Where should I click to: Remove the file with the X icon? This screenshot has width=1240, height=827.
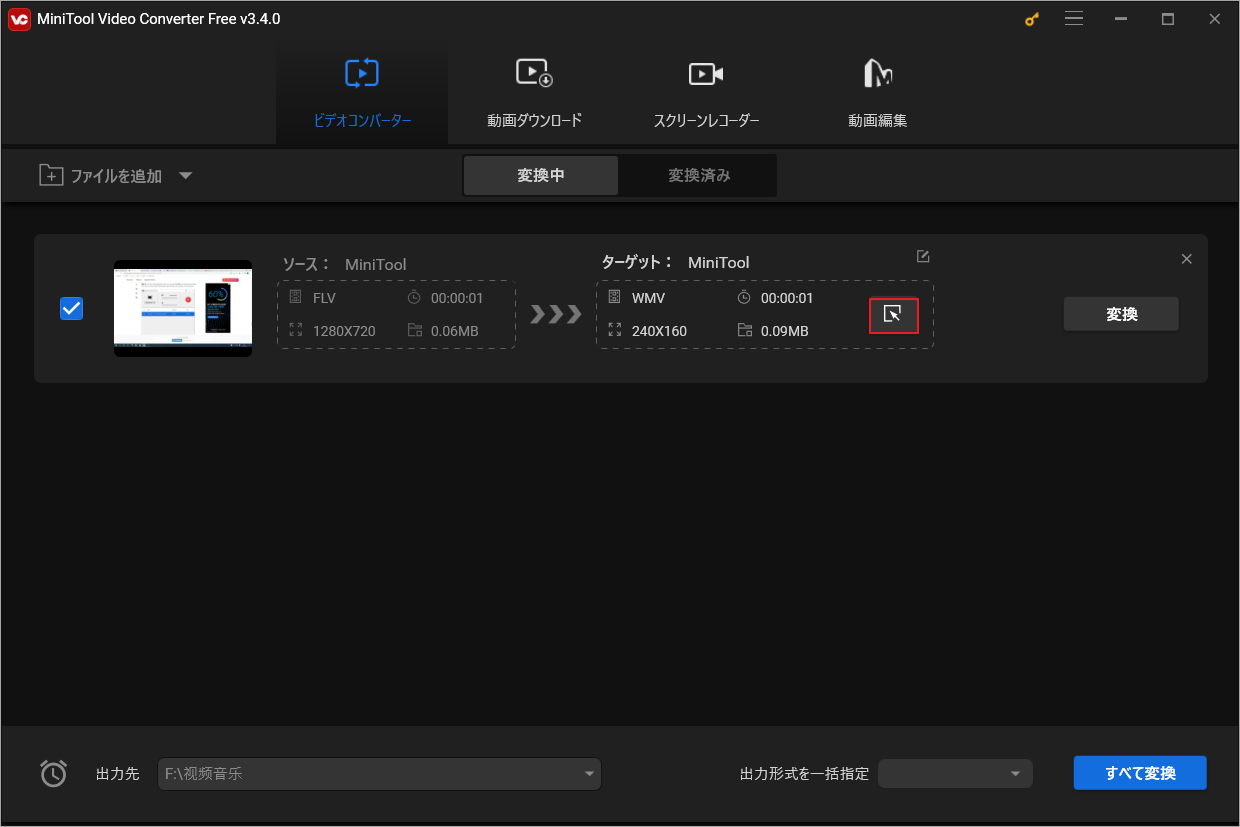point(1186,259)
